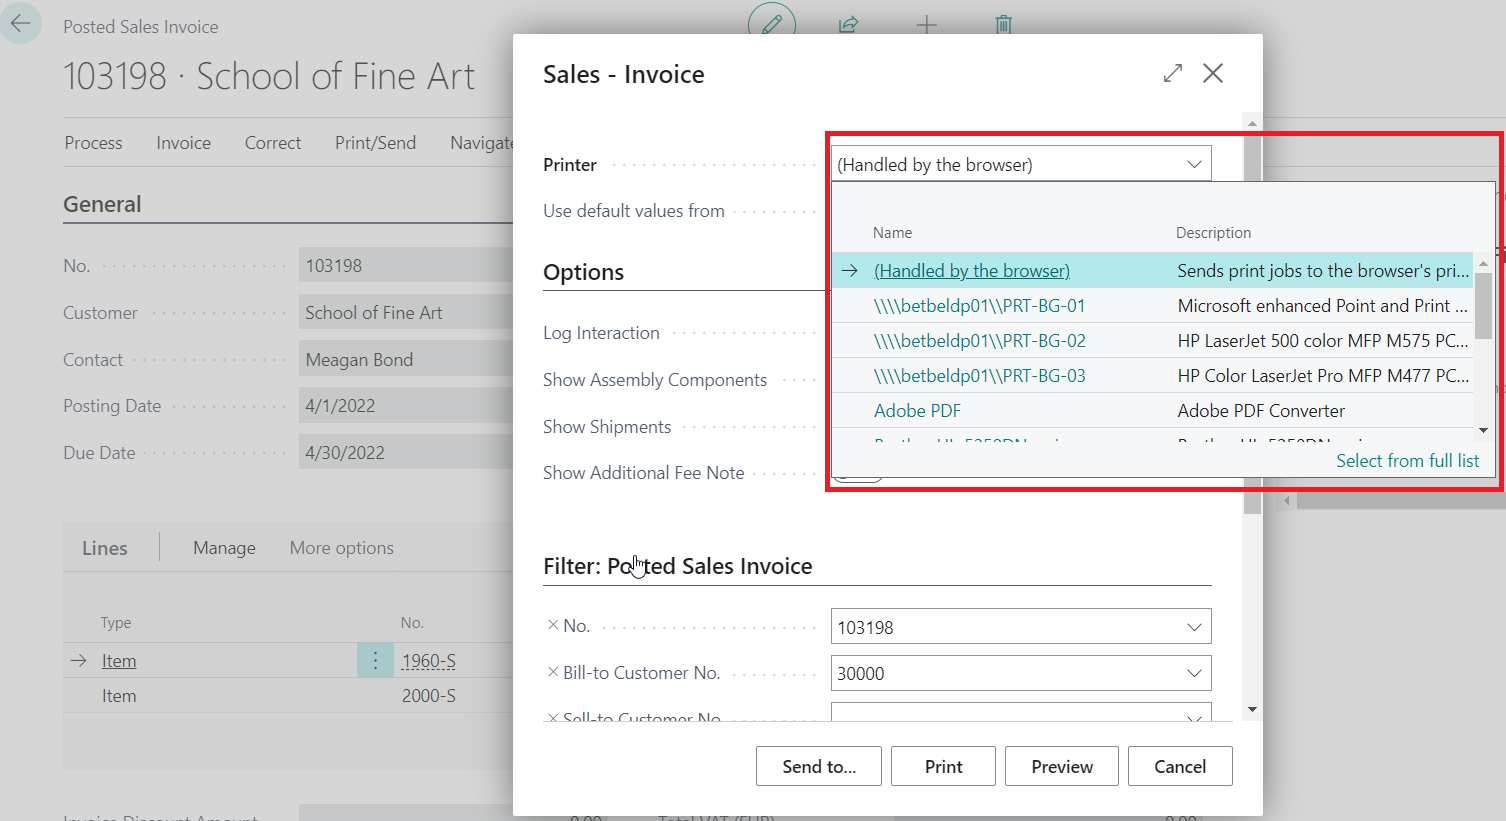Close the Sales - Invoice dialog
The height and width of the screenshot is (821, 1506).
point(1213,73)
